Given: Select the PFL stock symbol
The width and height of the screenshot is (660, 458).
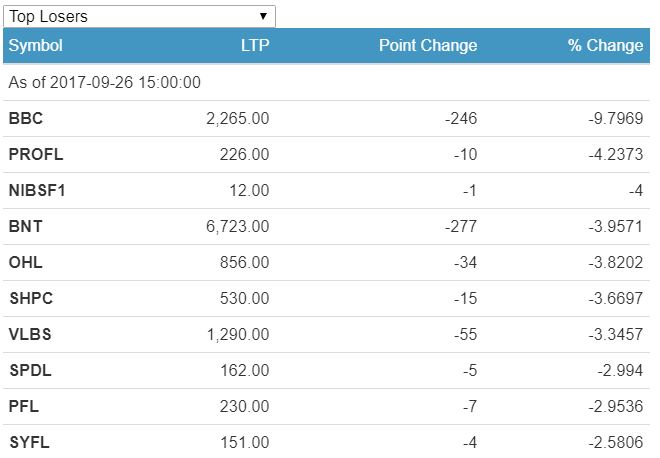Looking at the screenshot, I should click(x=24, y=406).
